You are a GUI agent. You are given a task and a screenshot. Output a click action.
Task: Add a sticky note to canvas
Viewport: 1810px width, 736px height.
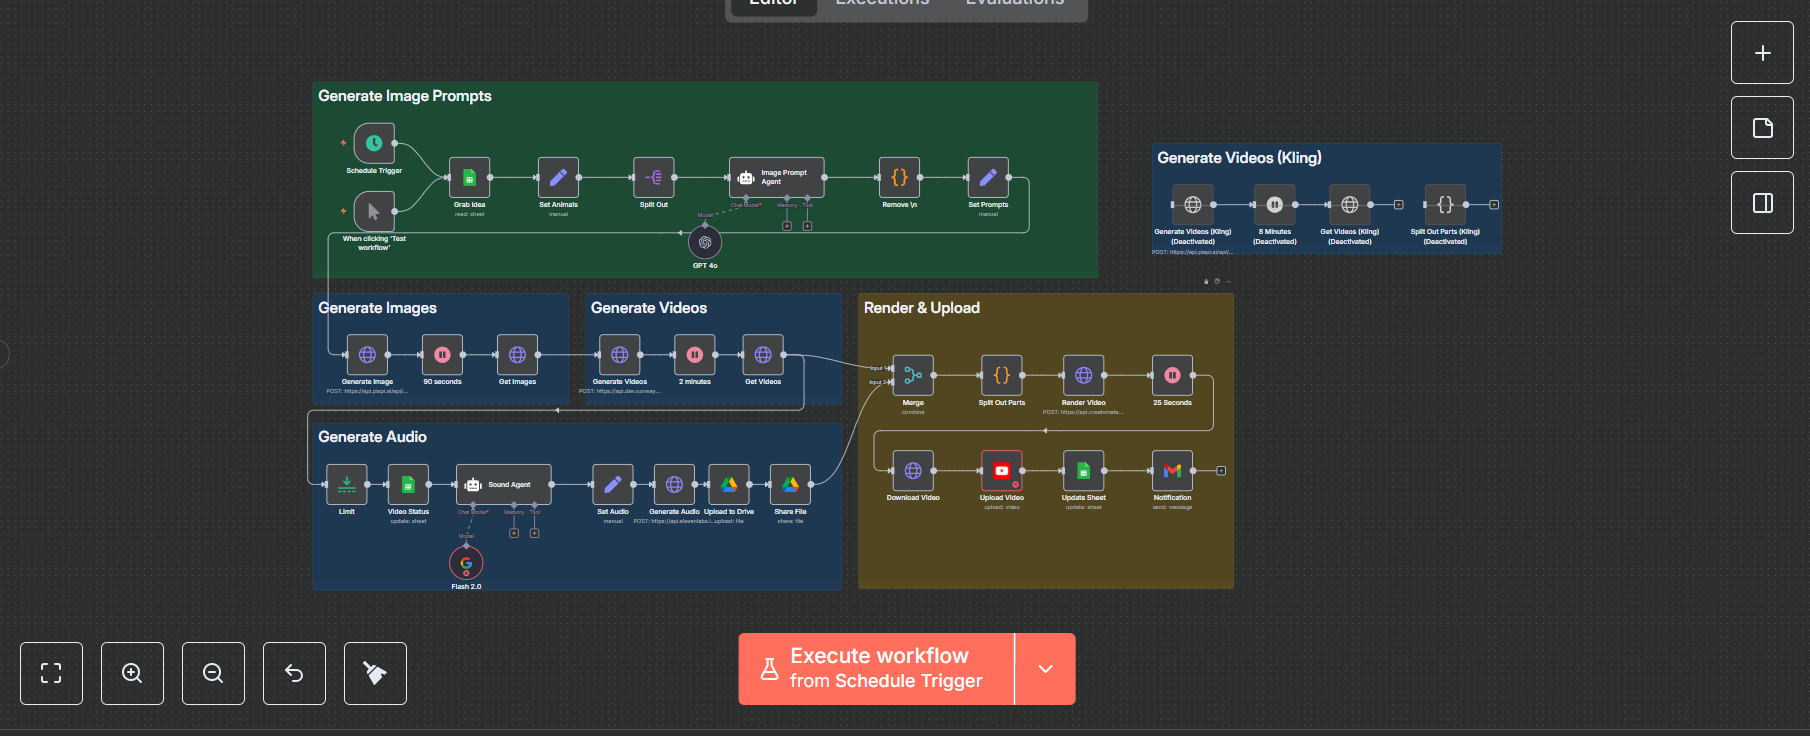click(x=1762, y=128)
